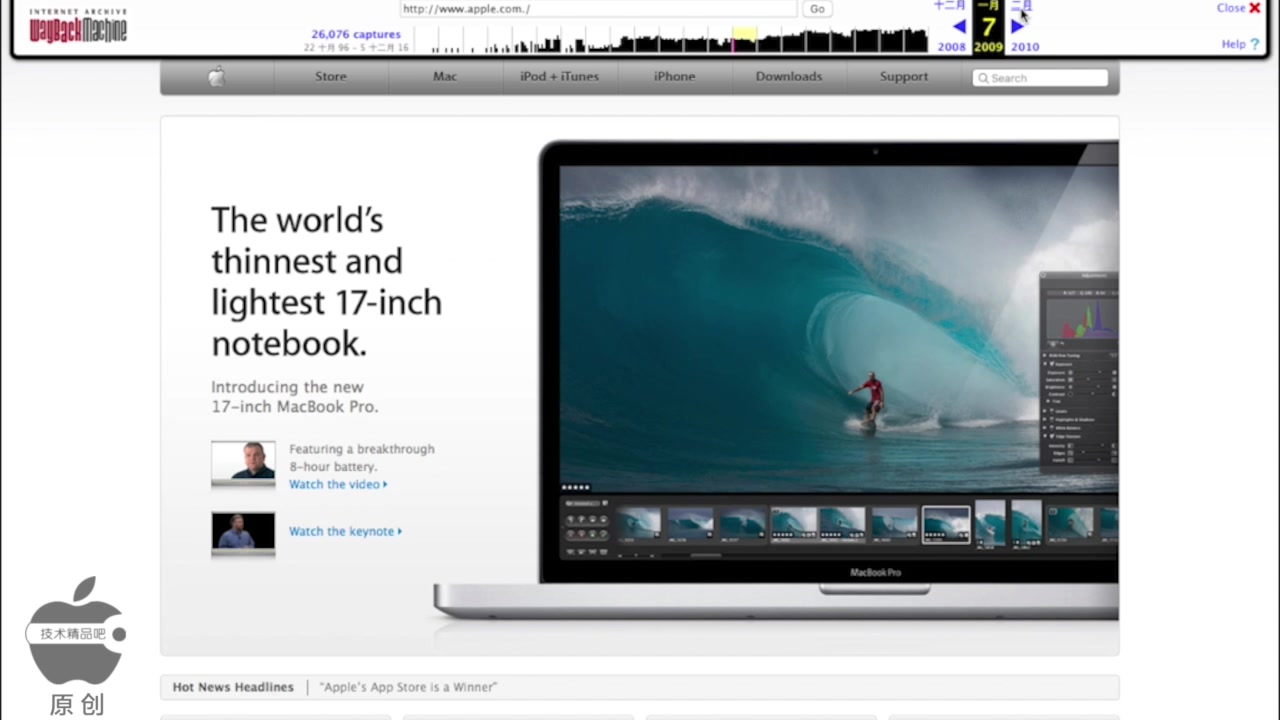1280x720 pixels.
Task: Click the previous month link above the date
Action: 950,6
